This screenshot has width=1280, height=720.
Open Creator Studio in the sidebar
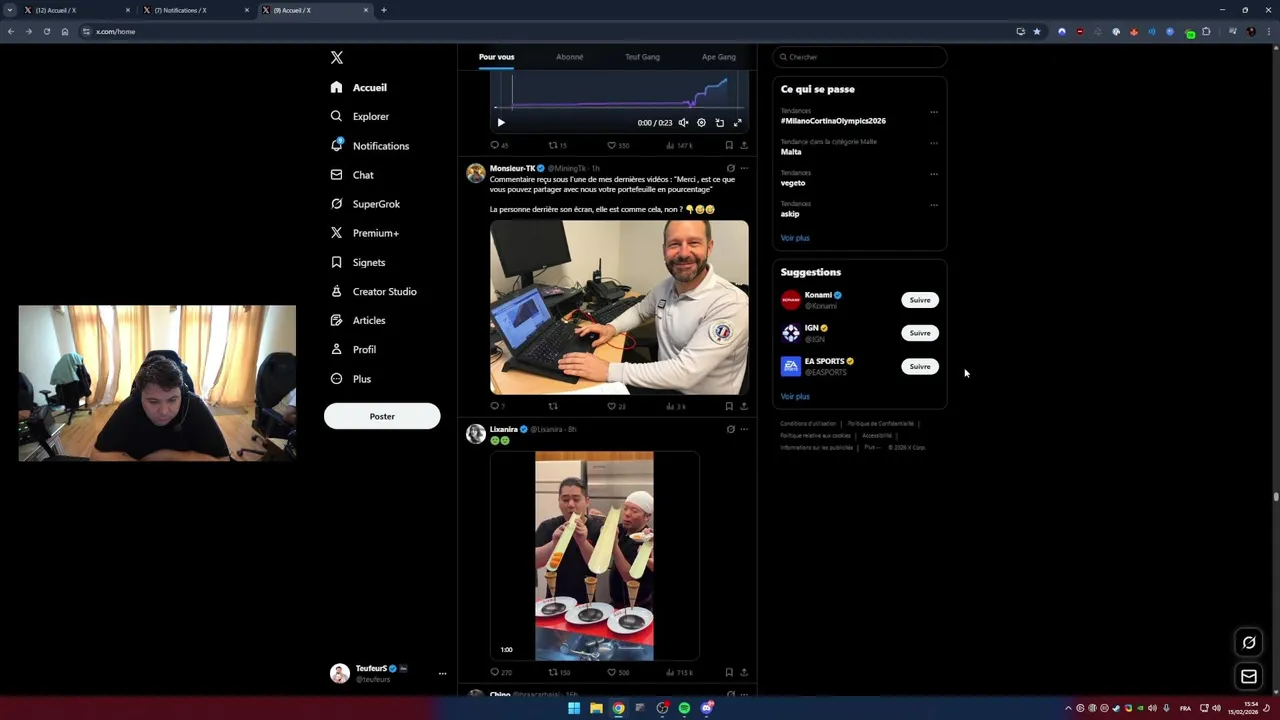(x=373, y=291)
